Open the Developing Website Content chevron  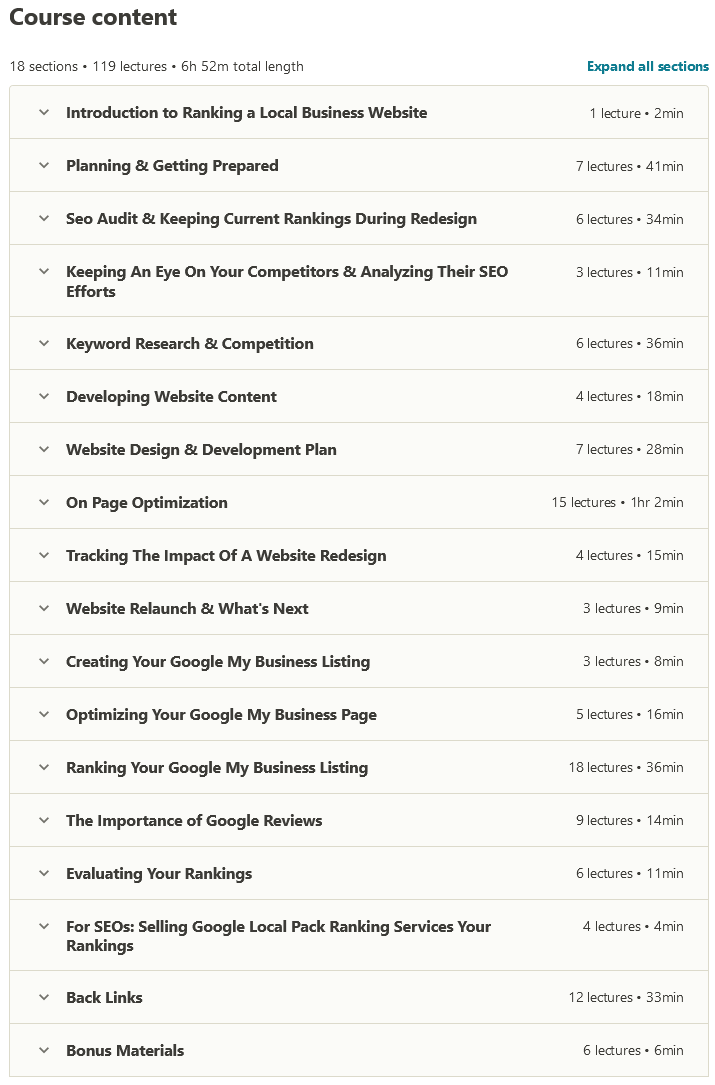pos(44,396)
